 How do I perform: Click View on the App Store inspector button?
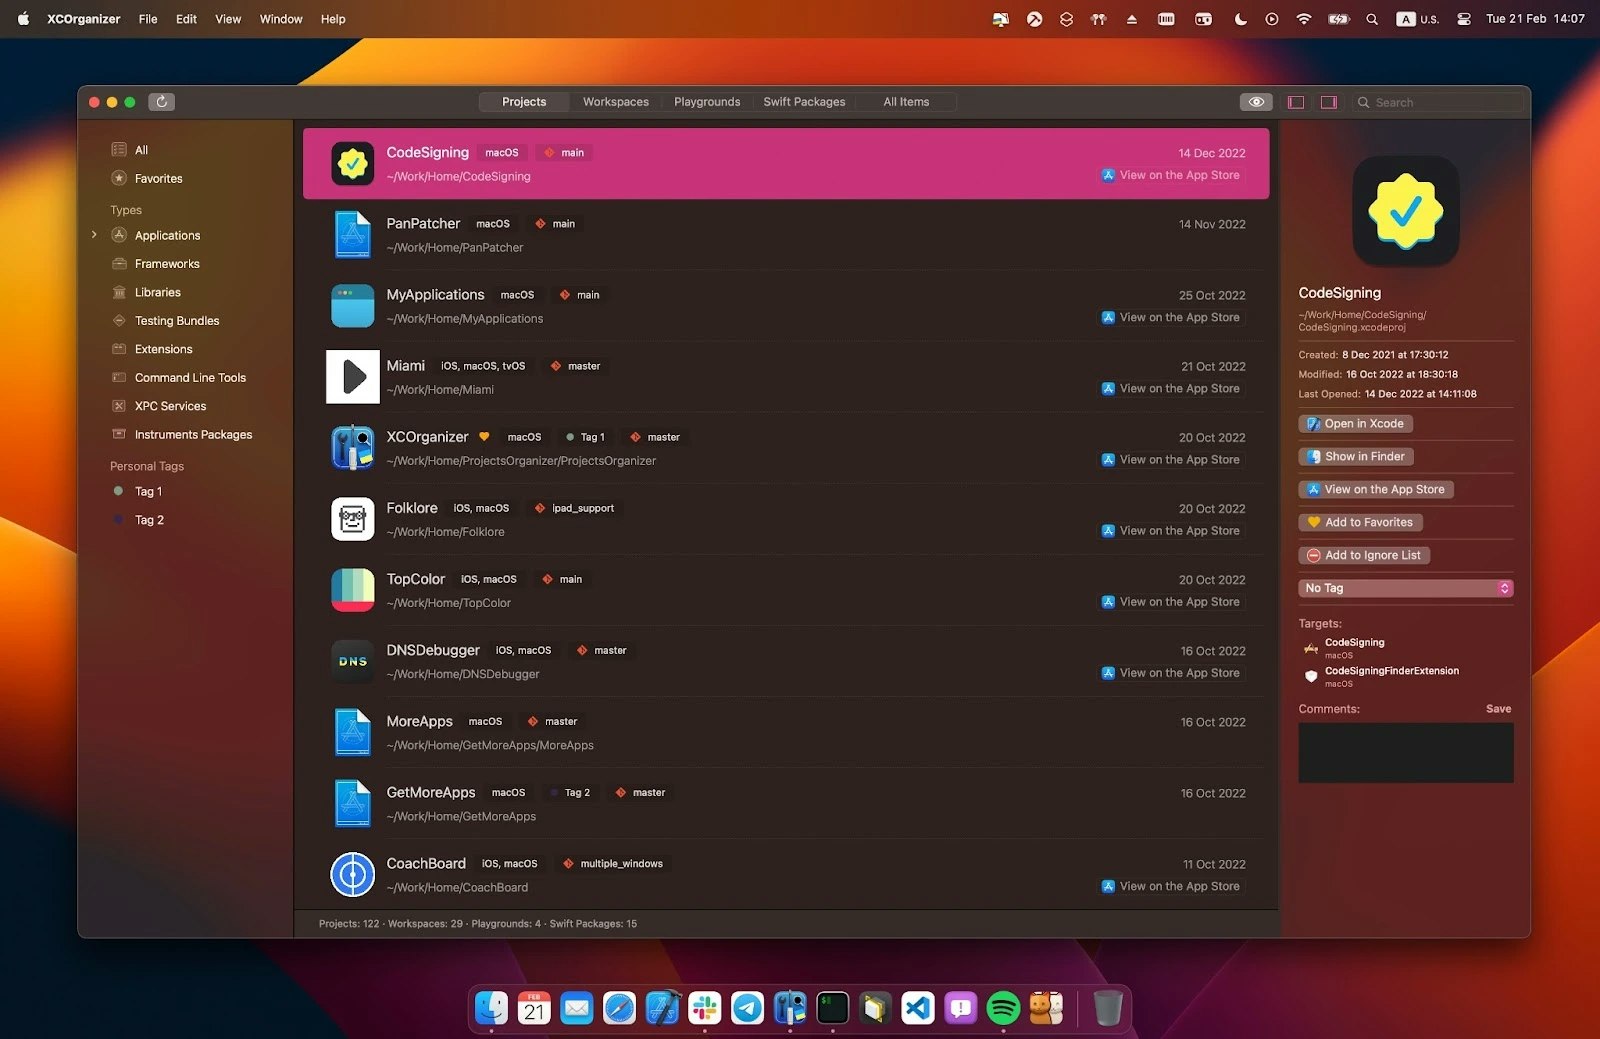pos(1375,490)
